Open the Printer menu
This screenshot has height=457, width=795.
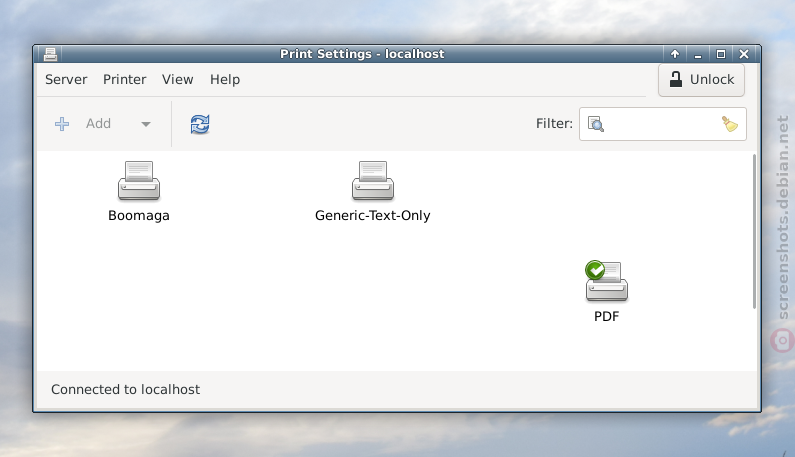pos(124,80)
